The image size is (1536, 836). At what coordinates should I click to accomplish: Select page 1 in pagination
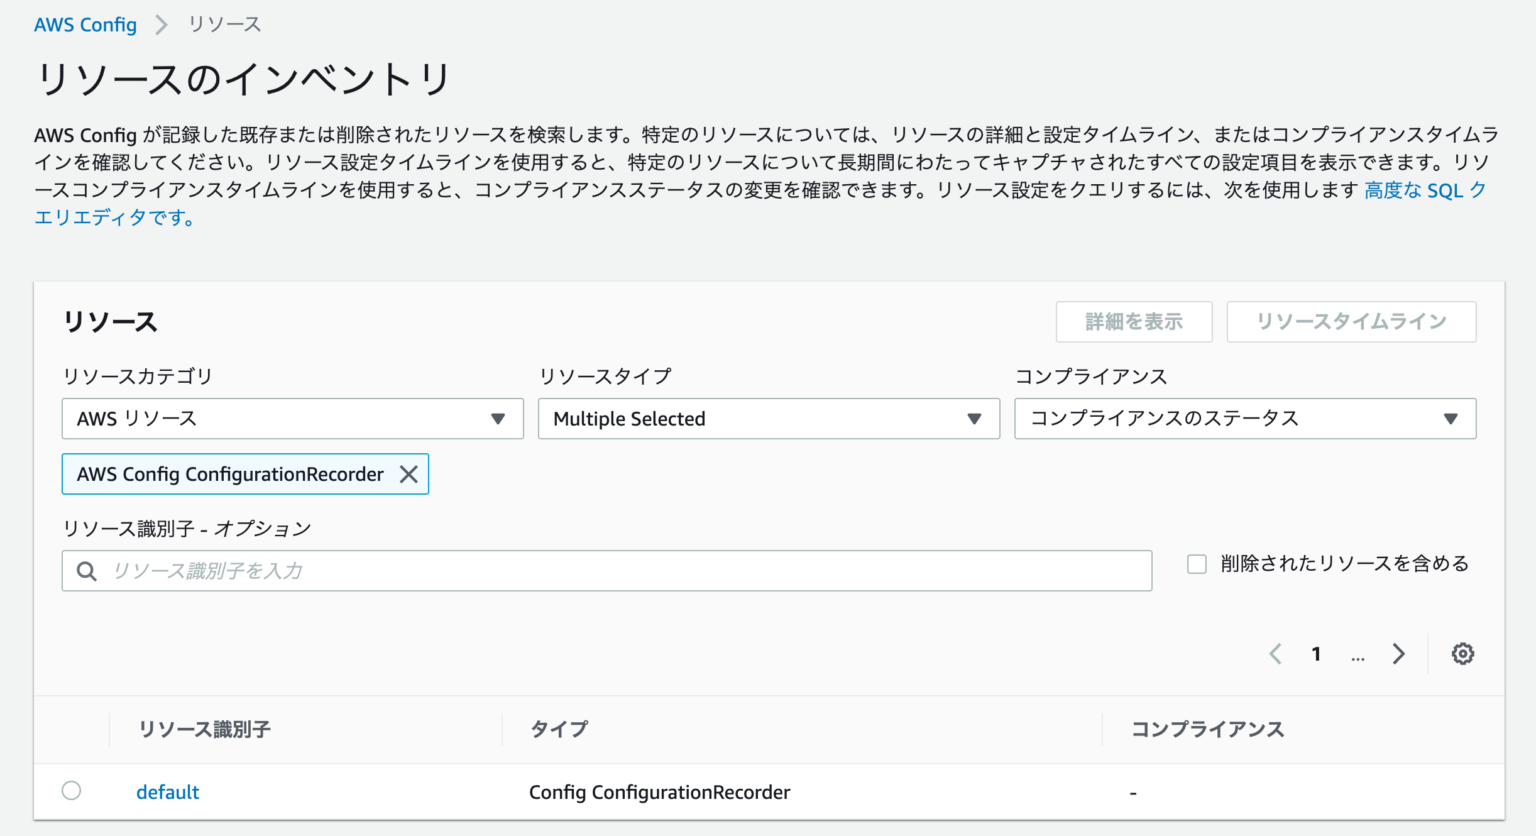tap(1316, 653)
